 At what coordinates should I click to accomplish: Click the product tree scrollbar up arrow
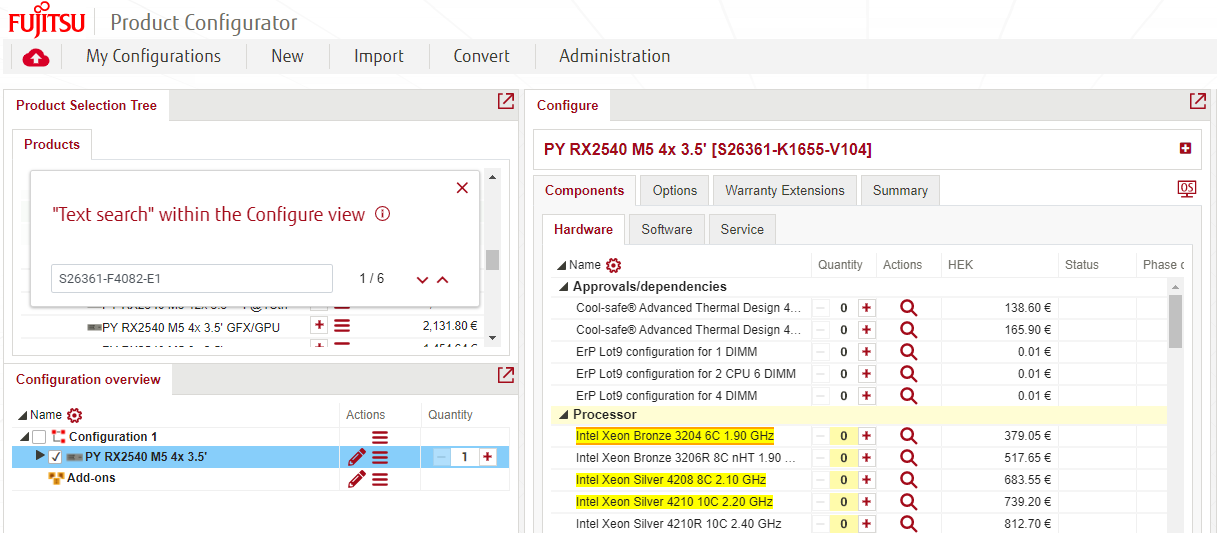click(491, 177)
